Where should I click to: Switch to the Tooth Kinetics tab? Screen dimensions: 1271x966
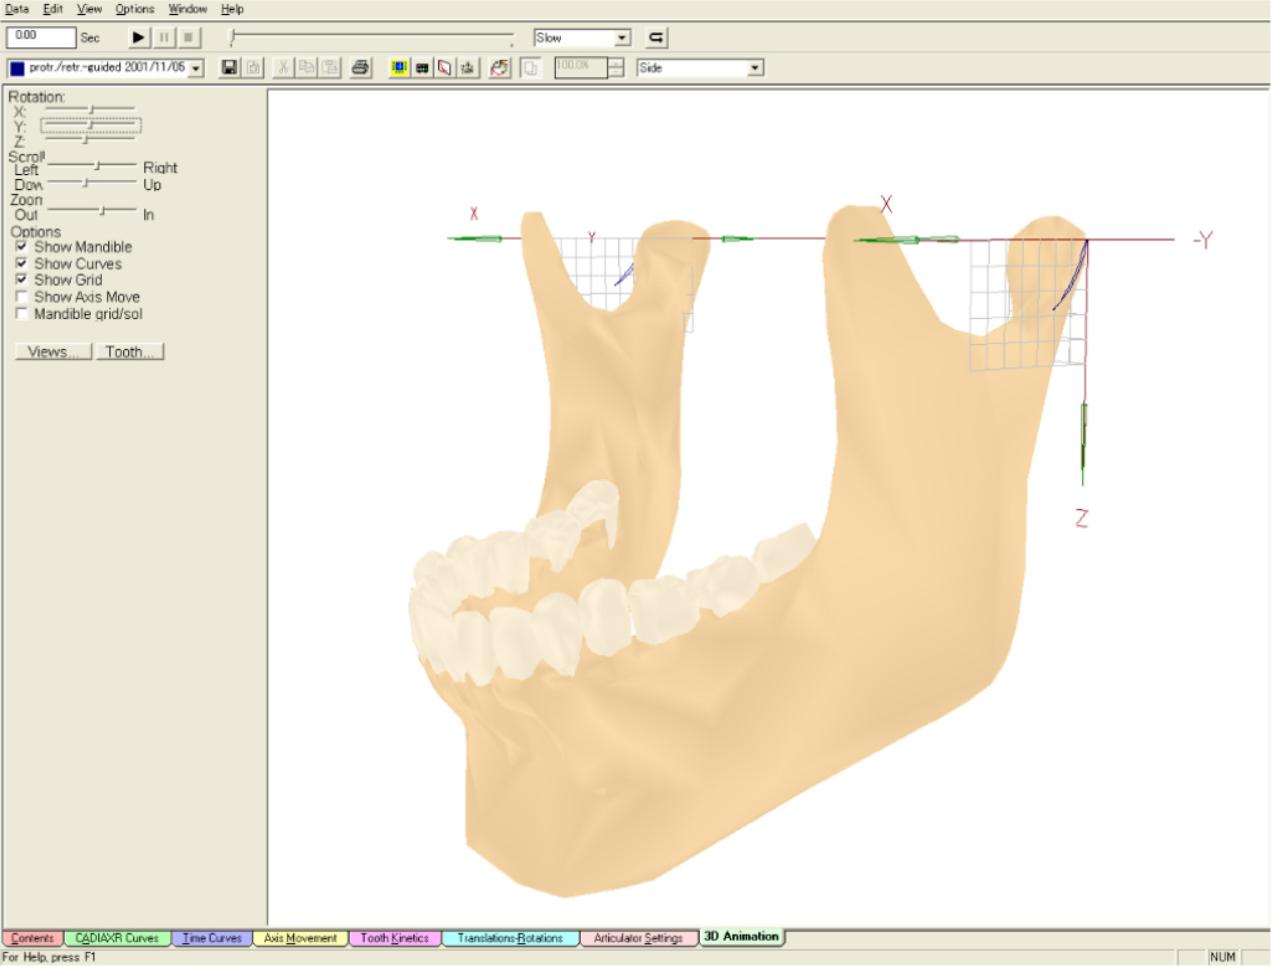tap(395, 938)
